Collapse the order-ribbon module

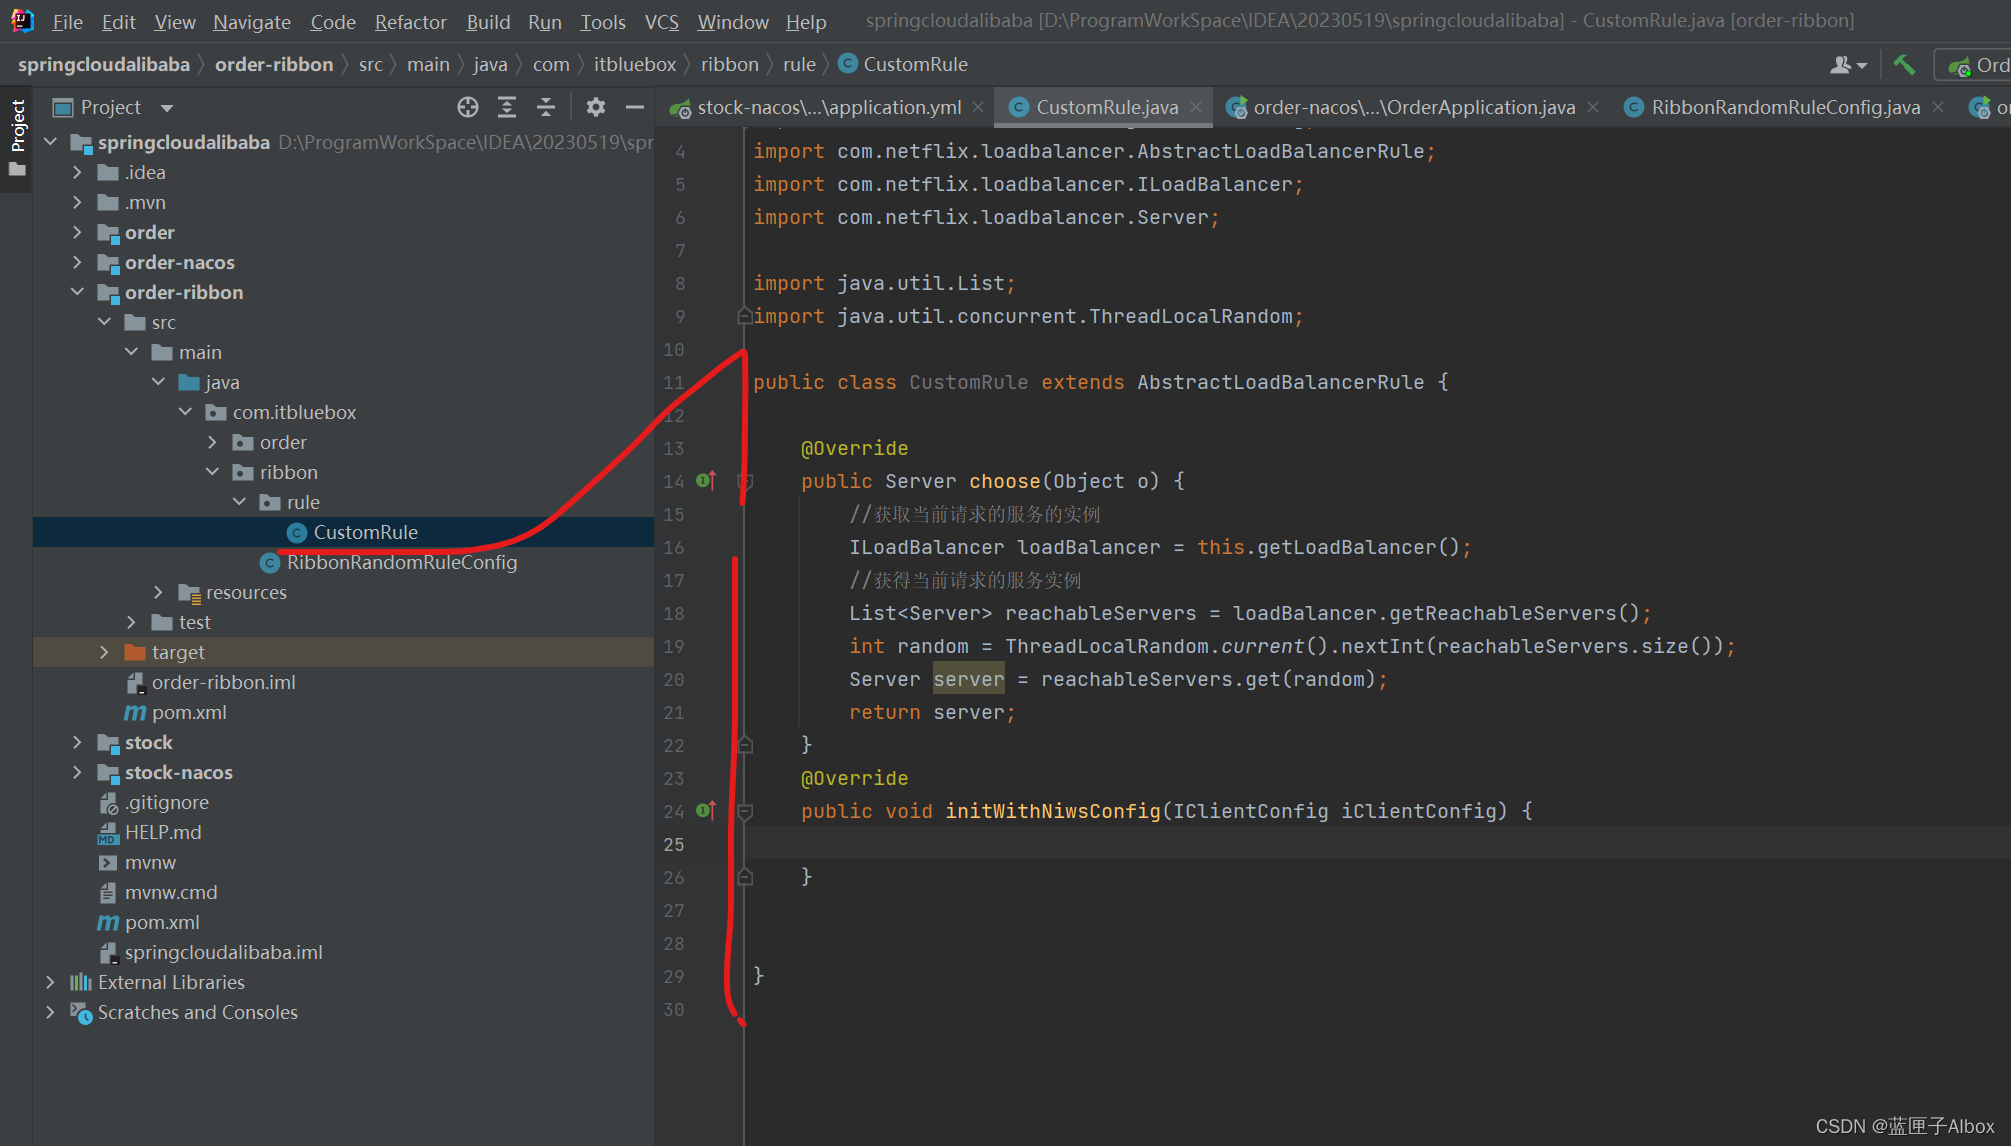(78, 292)
